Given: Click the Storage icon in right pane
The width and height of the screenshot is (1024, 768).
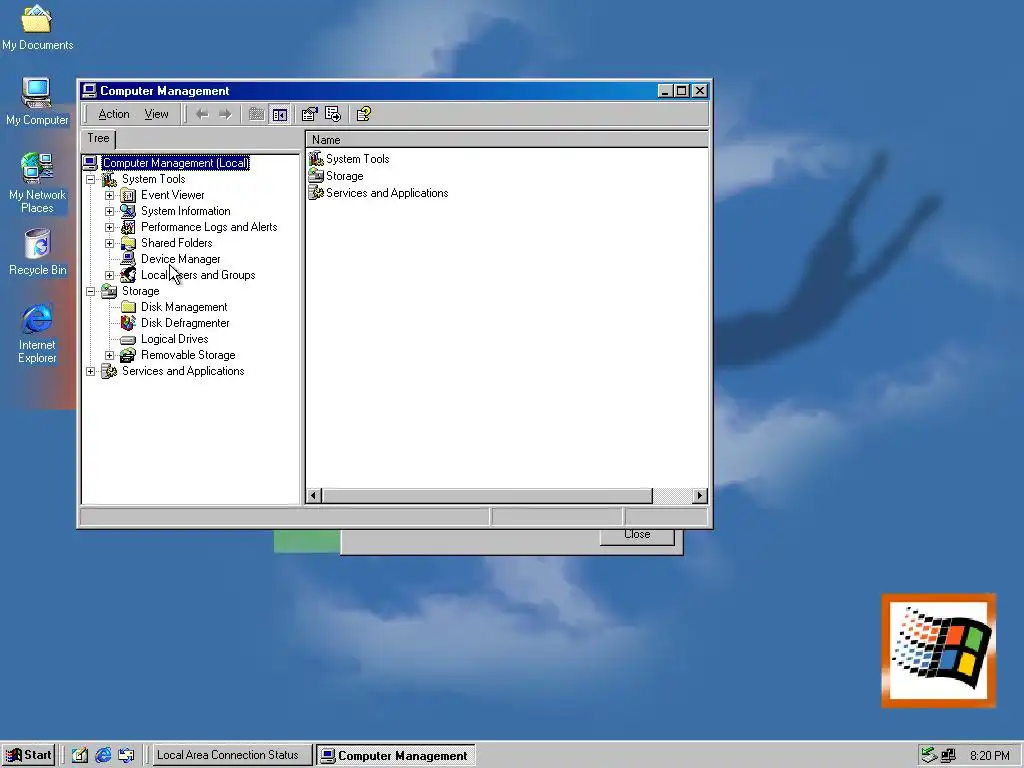Looking at the screenshot, I should [x=316, y=176].
